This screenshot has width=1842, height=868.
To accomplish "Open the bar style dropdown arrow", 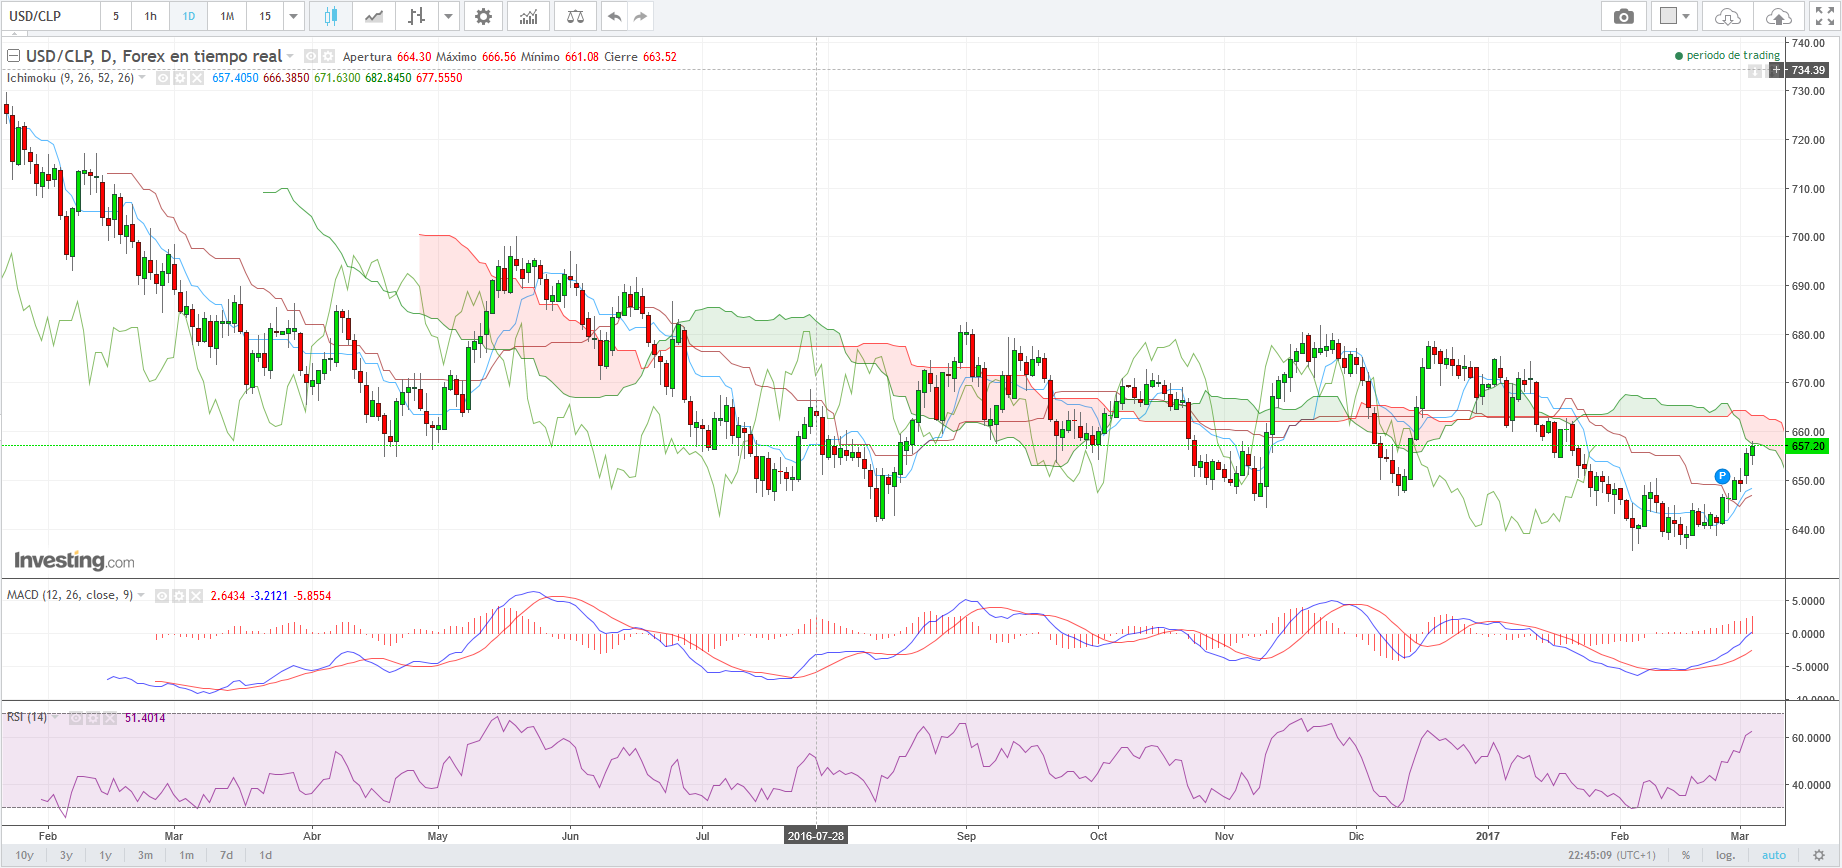I will 449,16.
